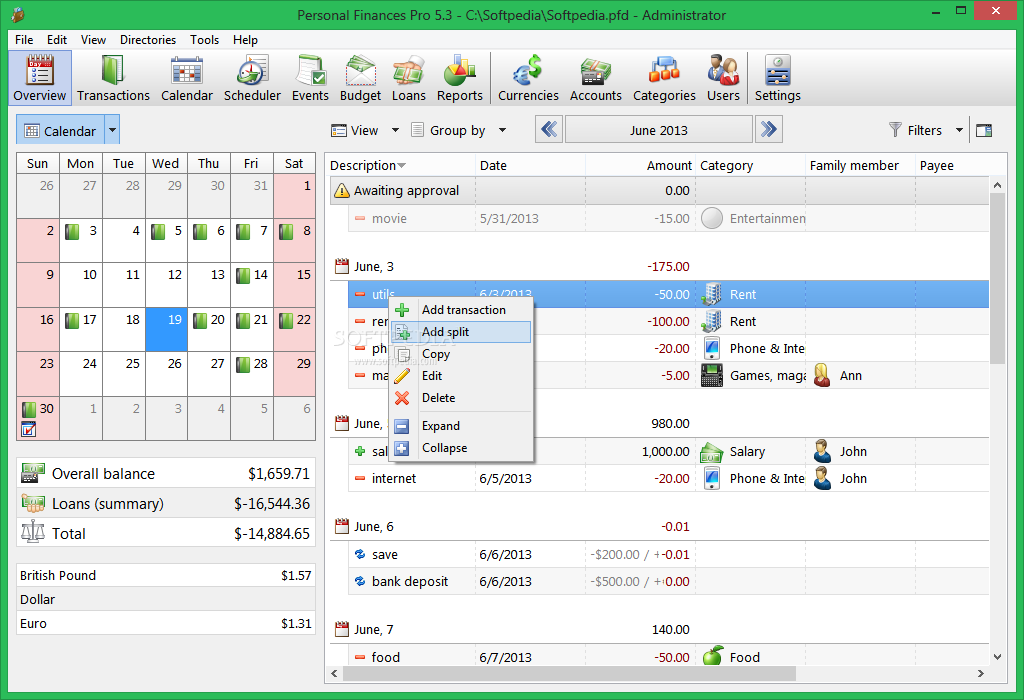
Task: Collapse the June, 6 group
Action: tap(342, 526)
